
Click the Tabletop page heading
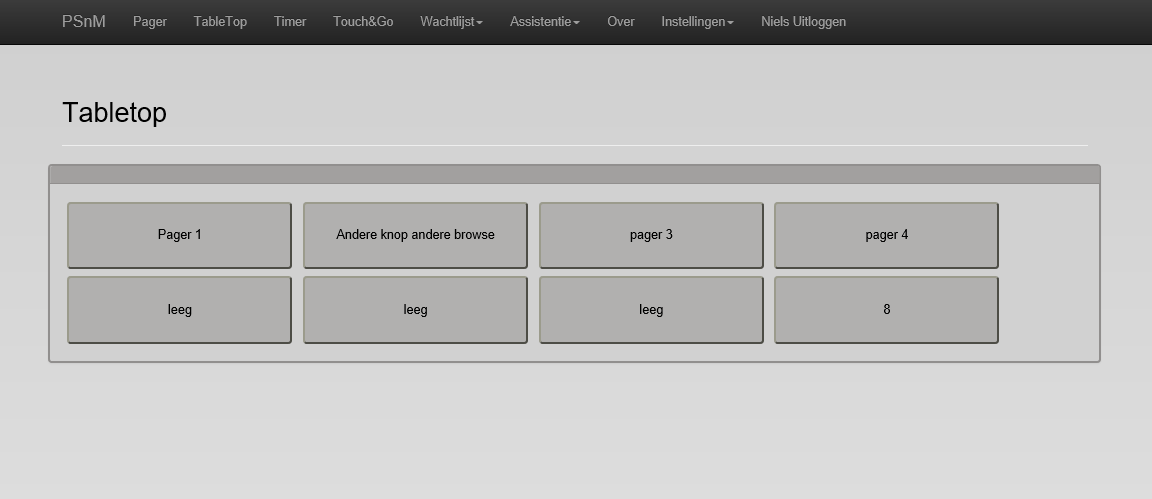tap(114, 113)
